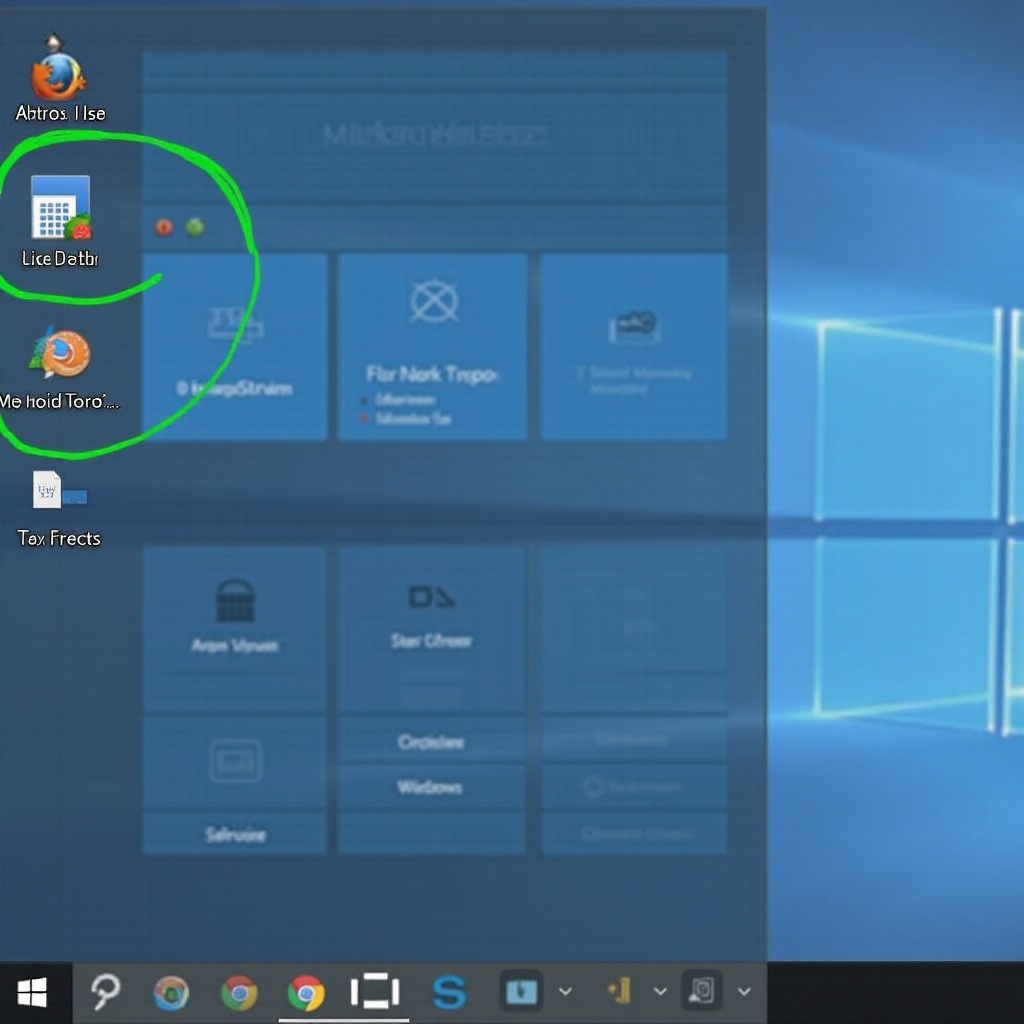Select the first bullet under "Flar Nork Trepo"
This screenshot has width=1024, height=1024.
coord(407,400)
